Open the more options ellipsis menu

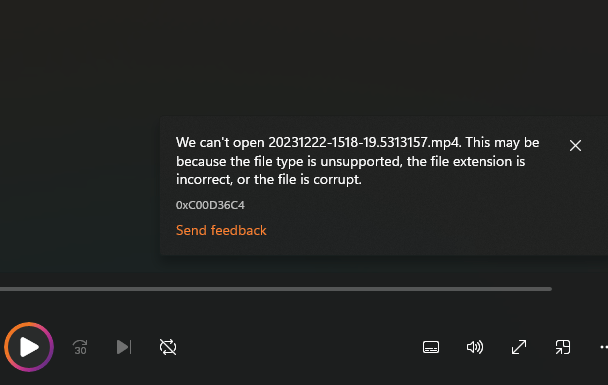tap(604, 347)
